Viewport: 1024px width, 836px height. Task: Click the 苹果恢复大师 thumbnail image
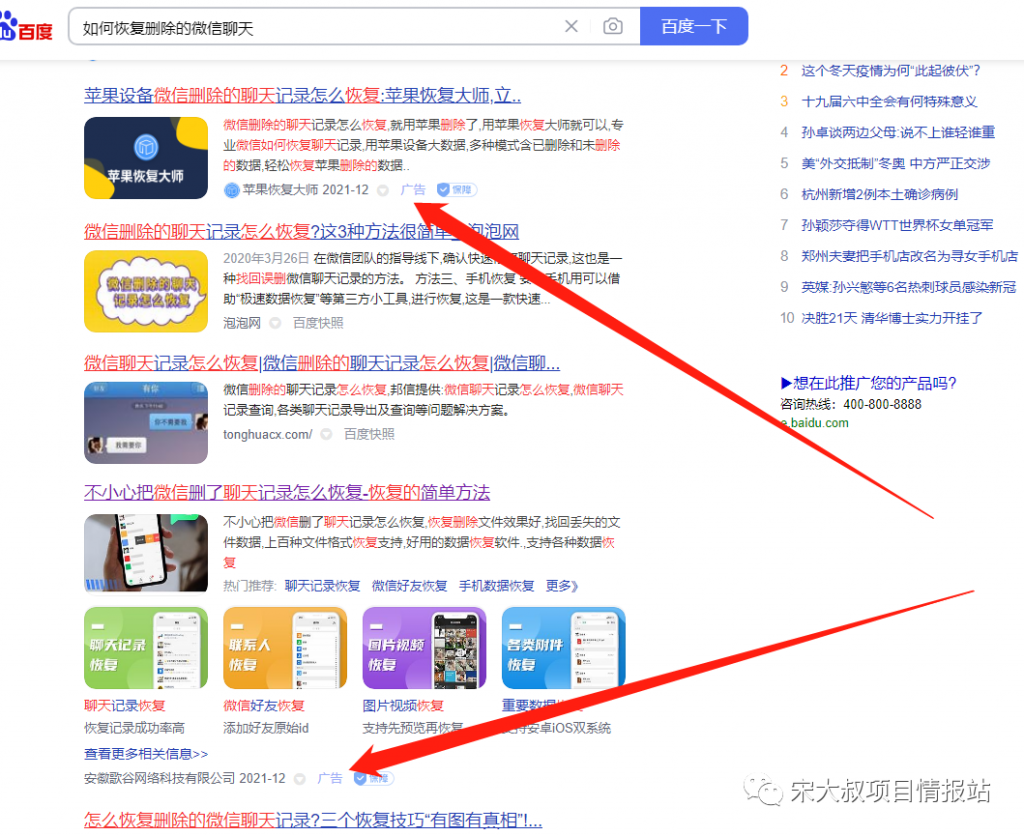click(146, 158)
